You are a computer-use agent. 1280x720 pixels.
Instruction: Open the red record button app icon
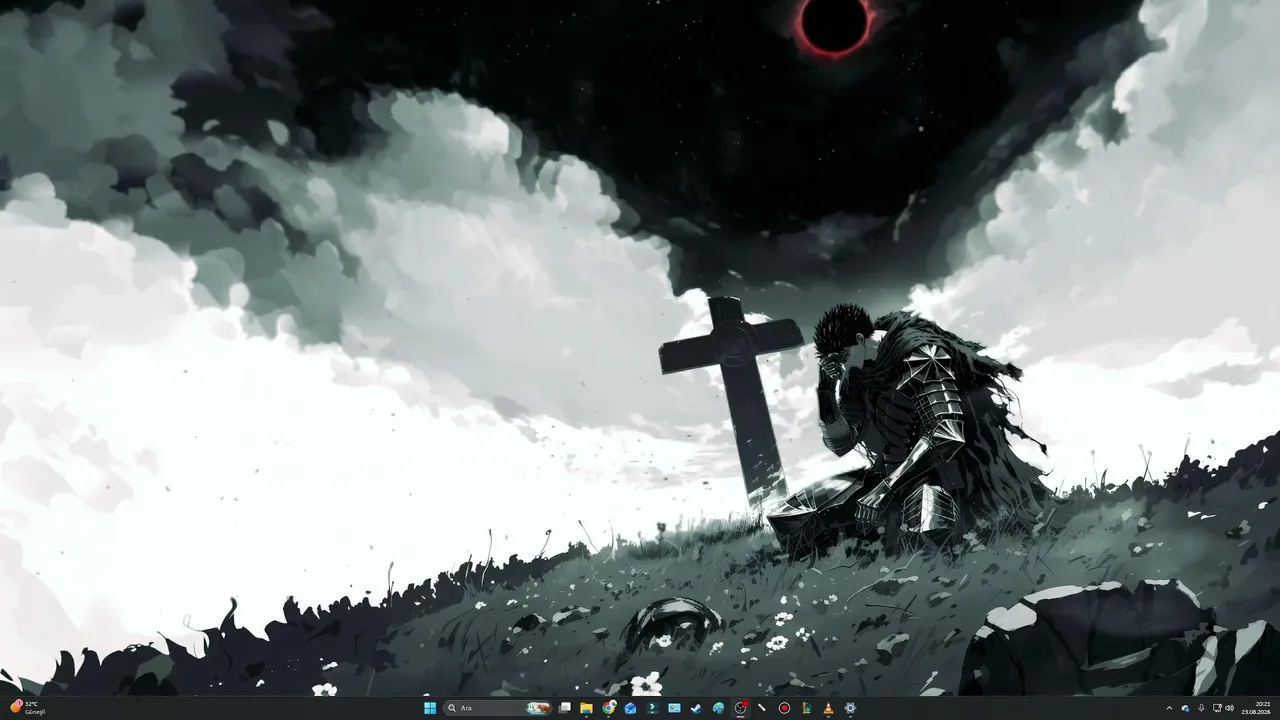click(784, 708)
